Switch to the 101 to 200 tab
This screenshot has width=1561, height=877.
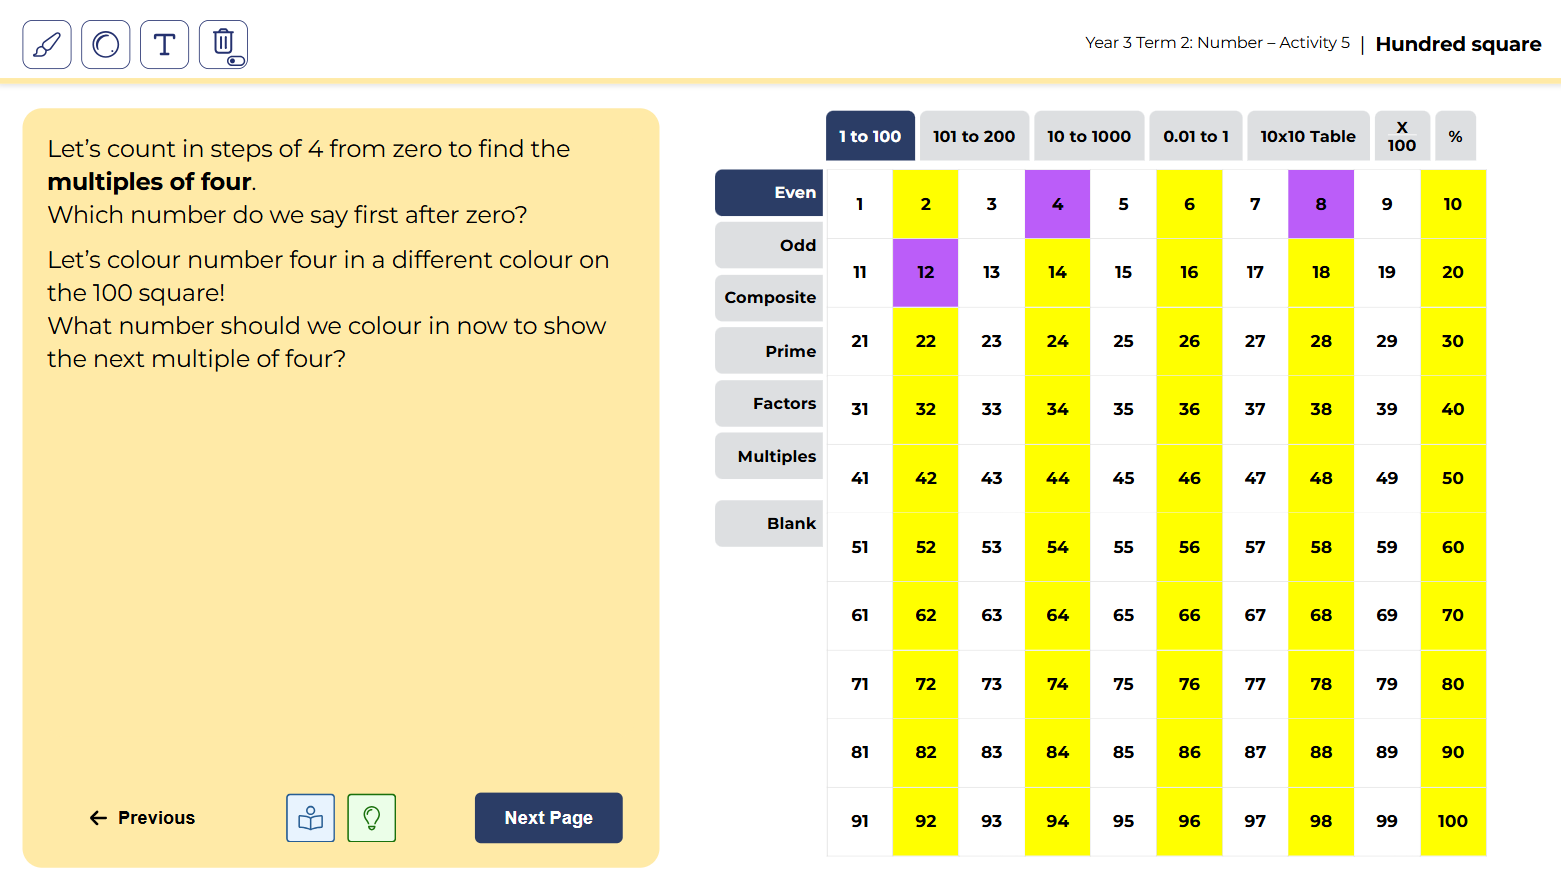973,136
